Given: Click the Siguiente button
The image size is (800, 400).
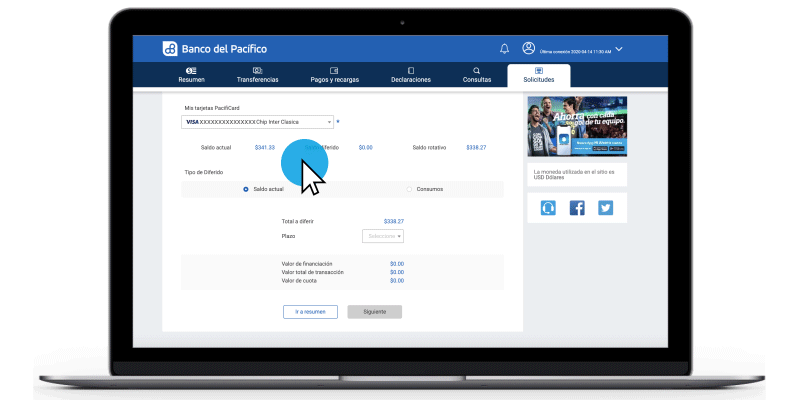Looking at the screenshot, I should [x=374, y=312].
